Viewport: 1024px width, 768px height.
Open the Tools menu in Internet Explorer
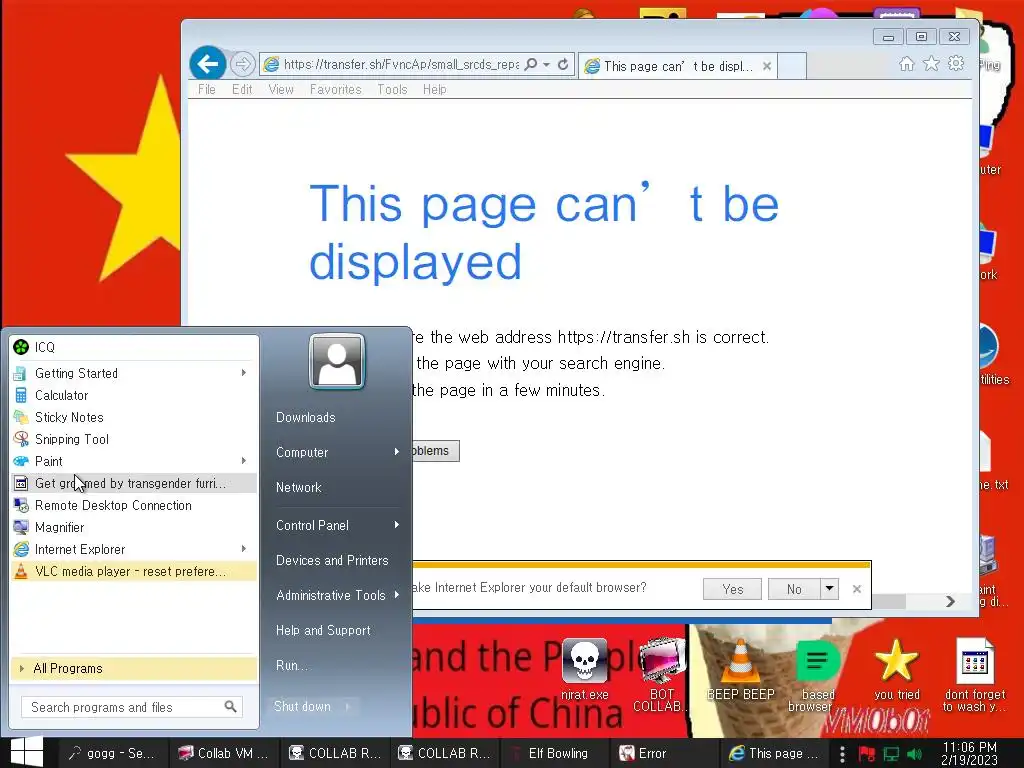click(392, 89)
